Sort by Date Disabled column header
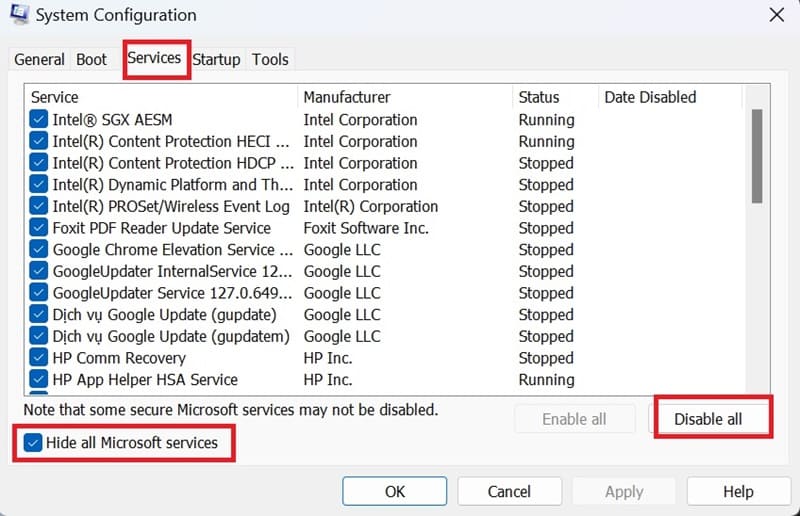This screenshot has width=800, height=516. pyautogui.click(x=670, y=97)
